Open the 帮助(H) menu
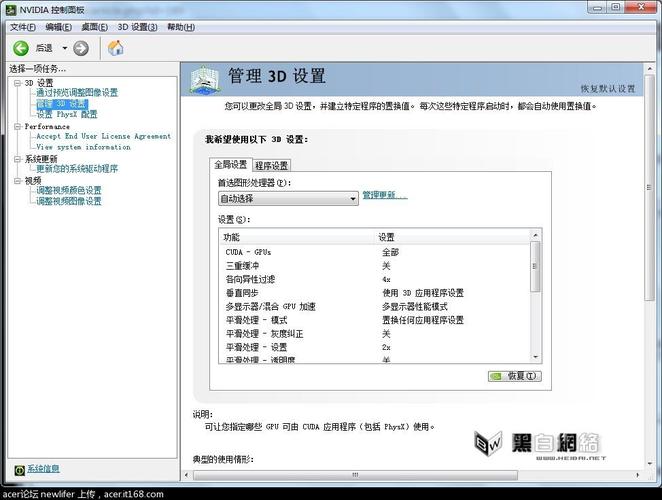This screenshot has width=662, height=500. pos(181,27)
